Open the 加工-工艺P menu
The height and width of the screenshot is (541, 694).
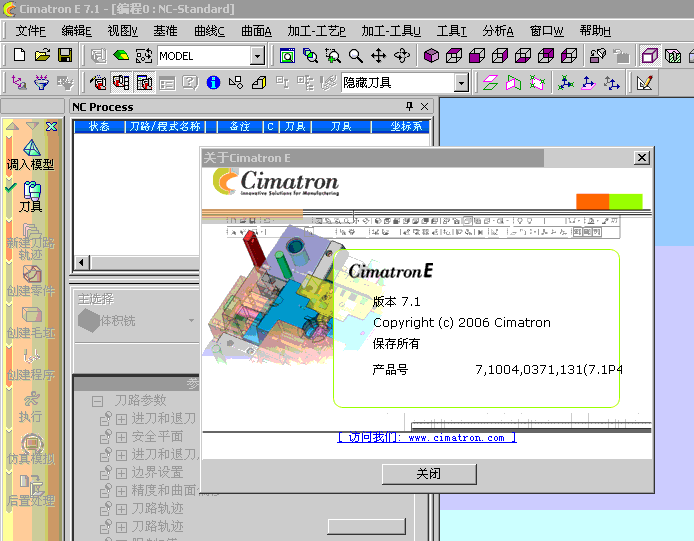pos(316,31)
